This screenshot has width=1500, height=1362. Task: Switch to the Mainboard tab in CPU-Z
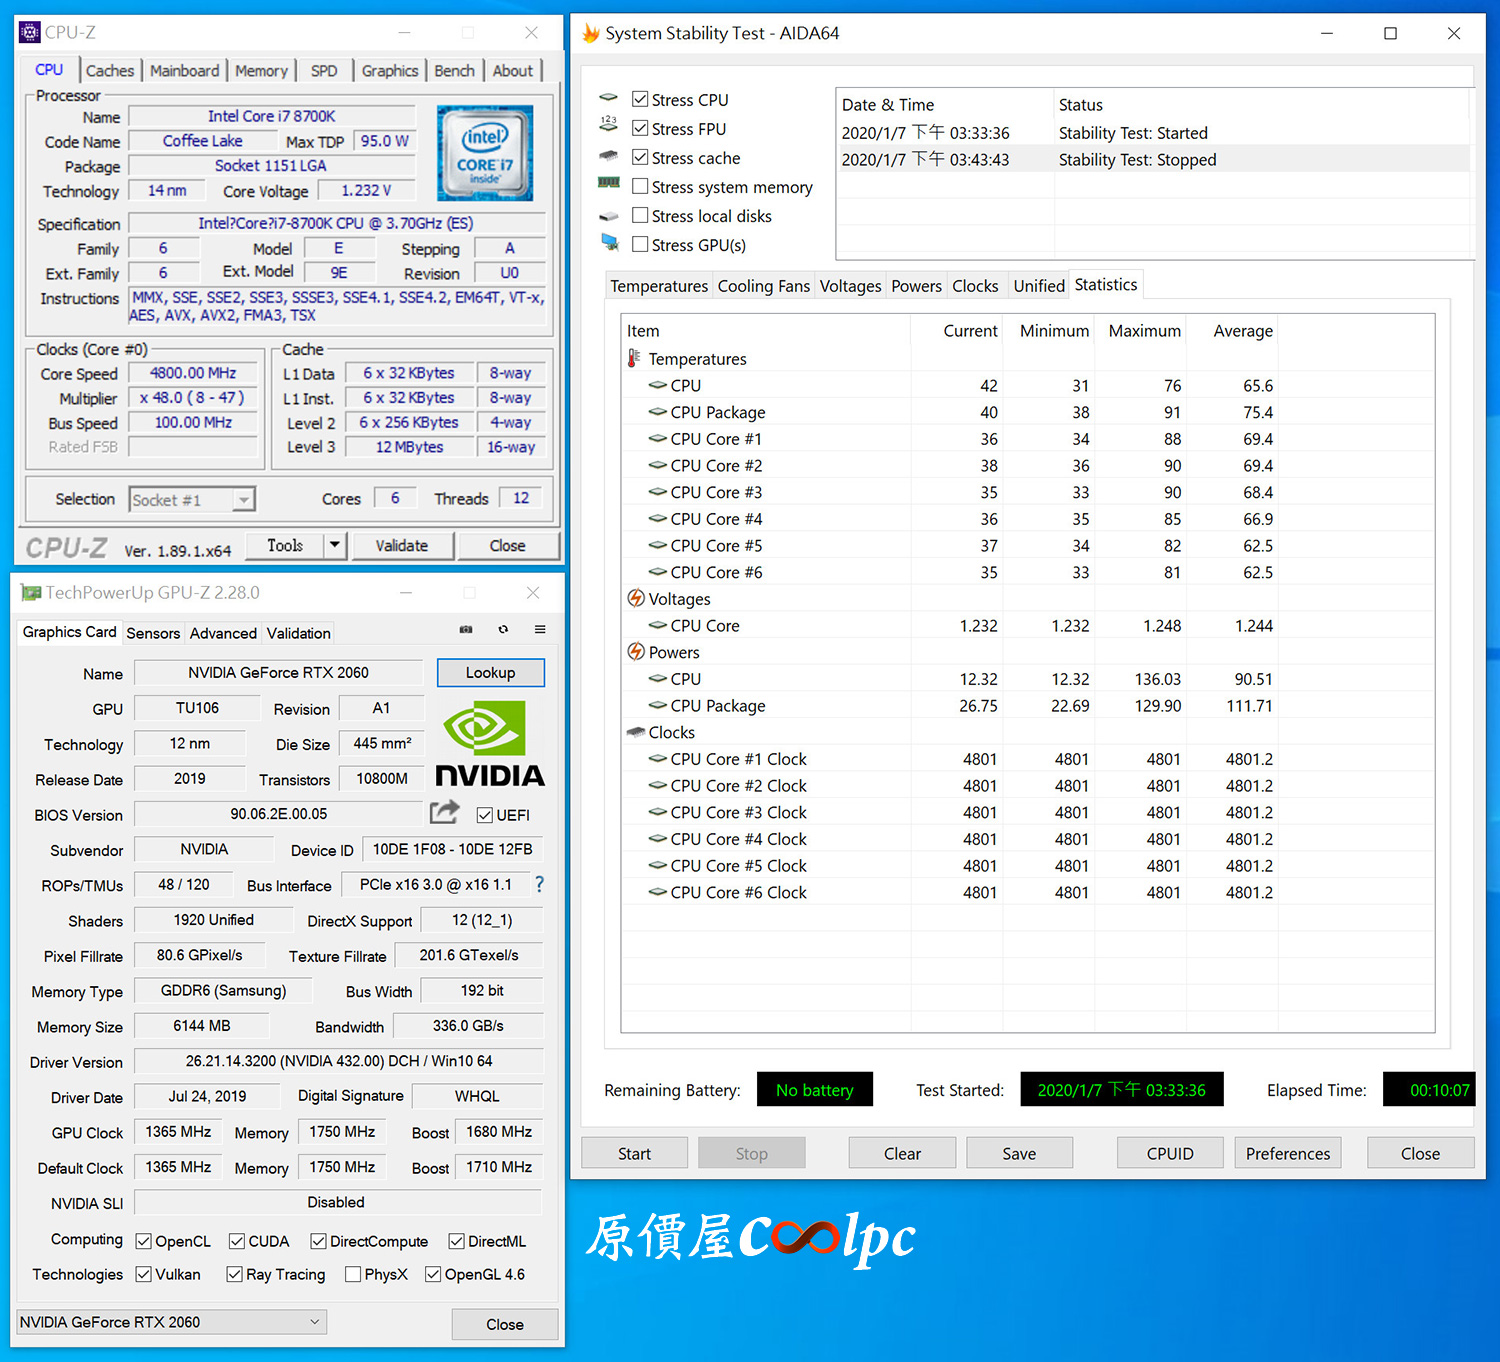click(x=185, y=71)
